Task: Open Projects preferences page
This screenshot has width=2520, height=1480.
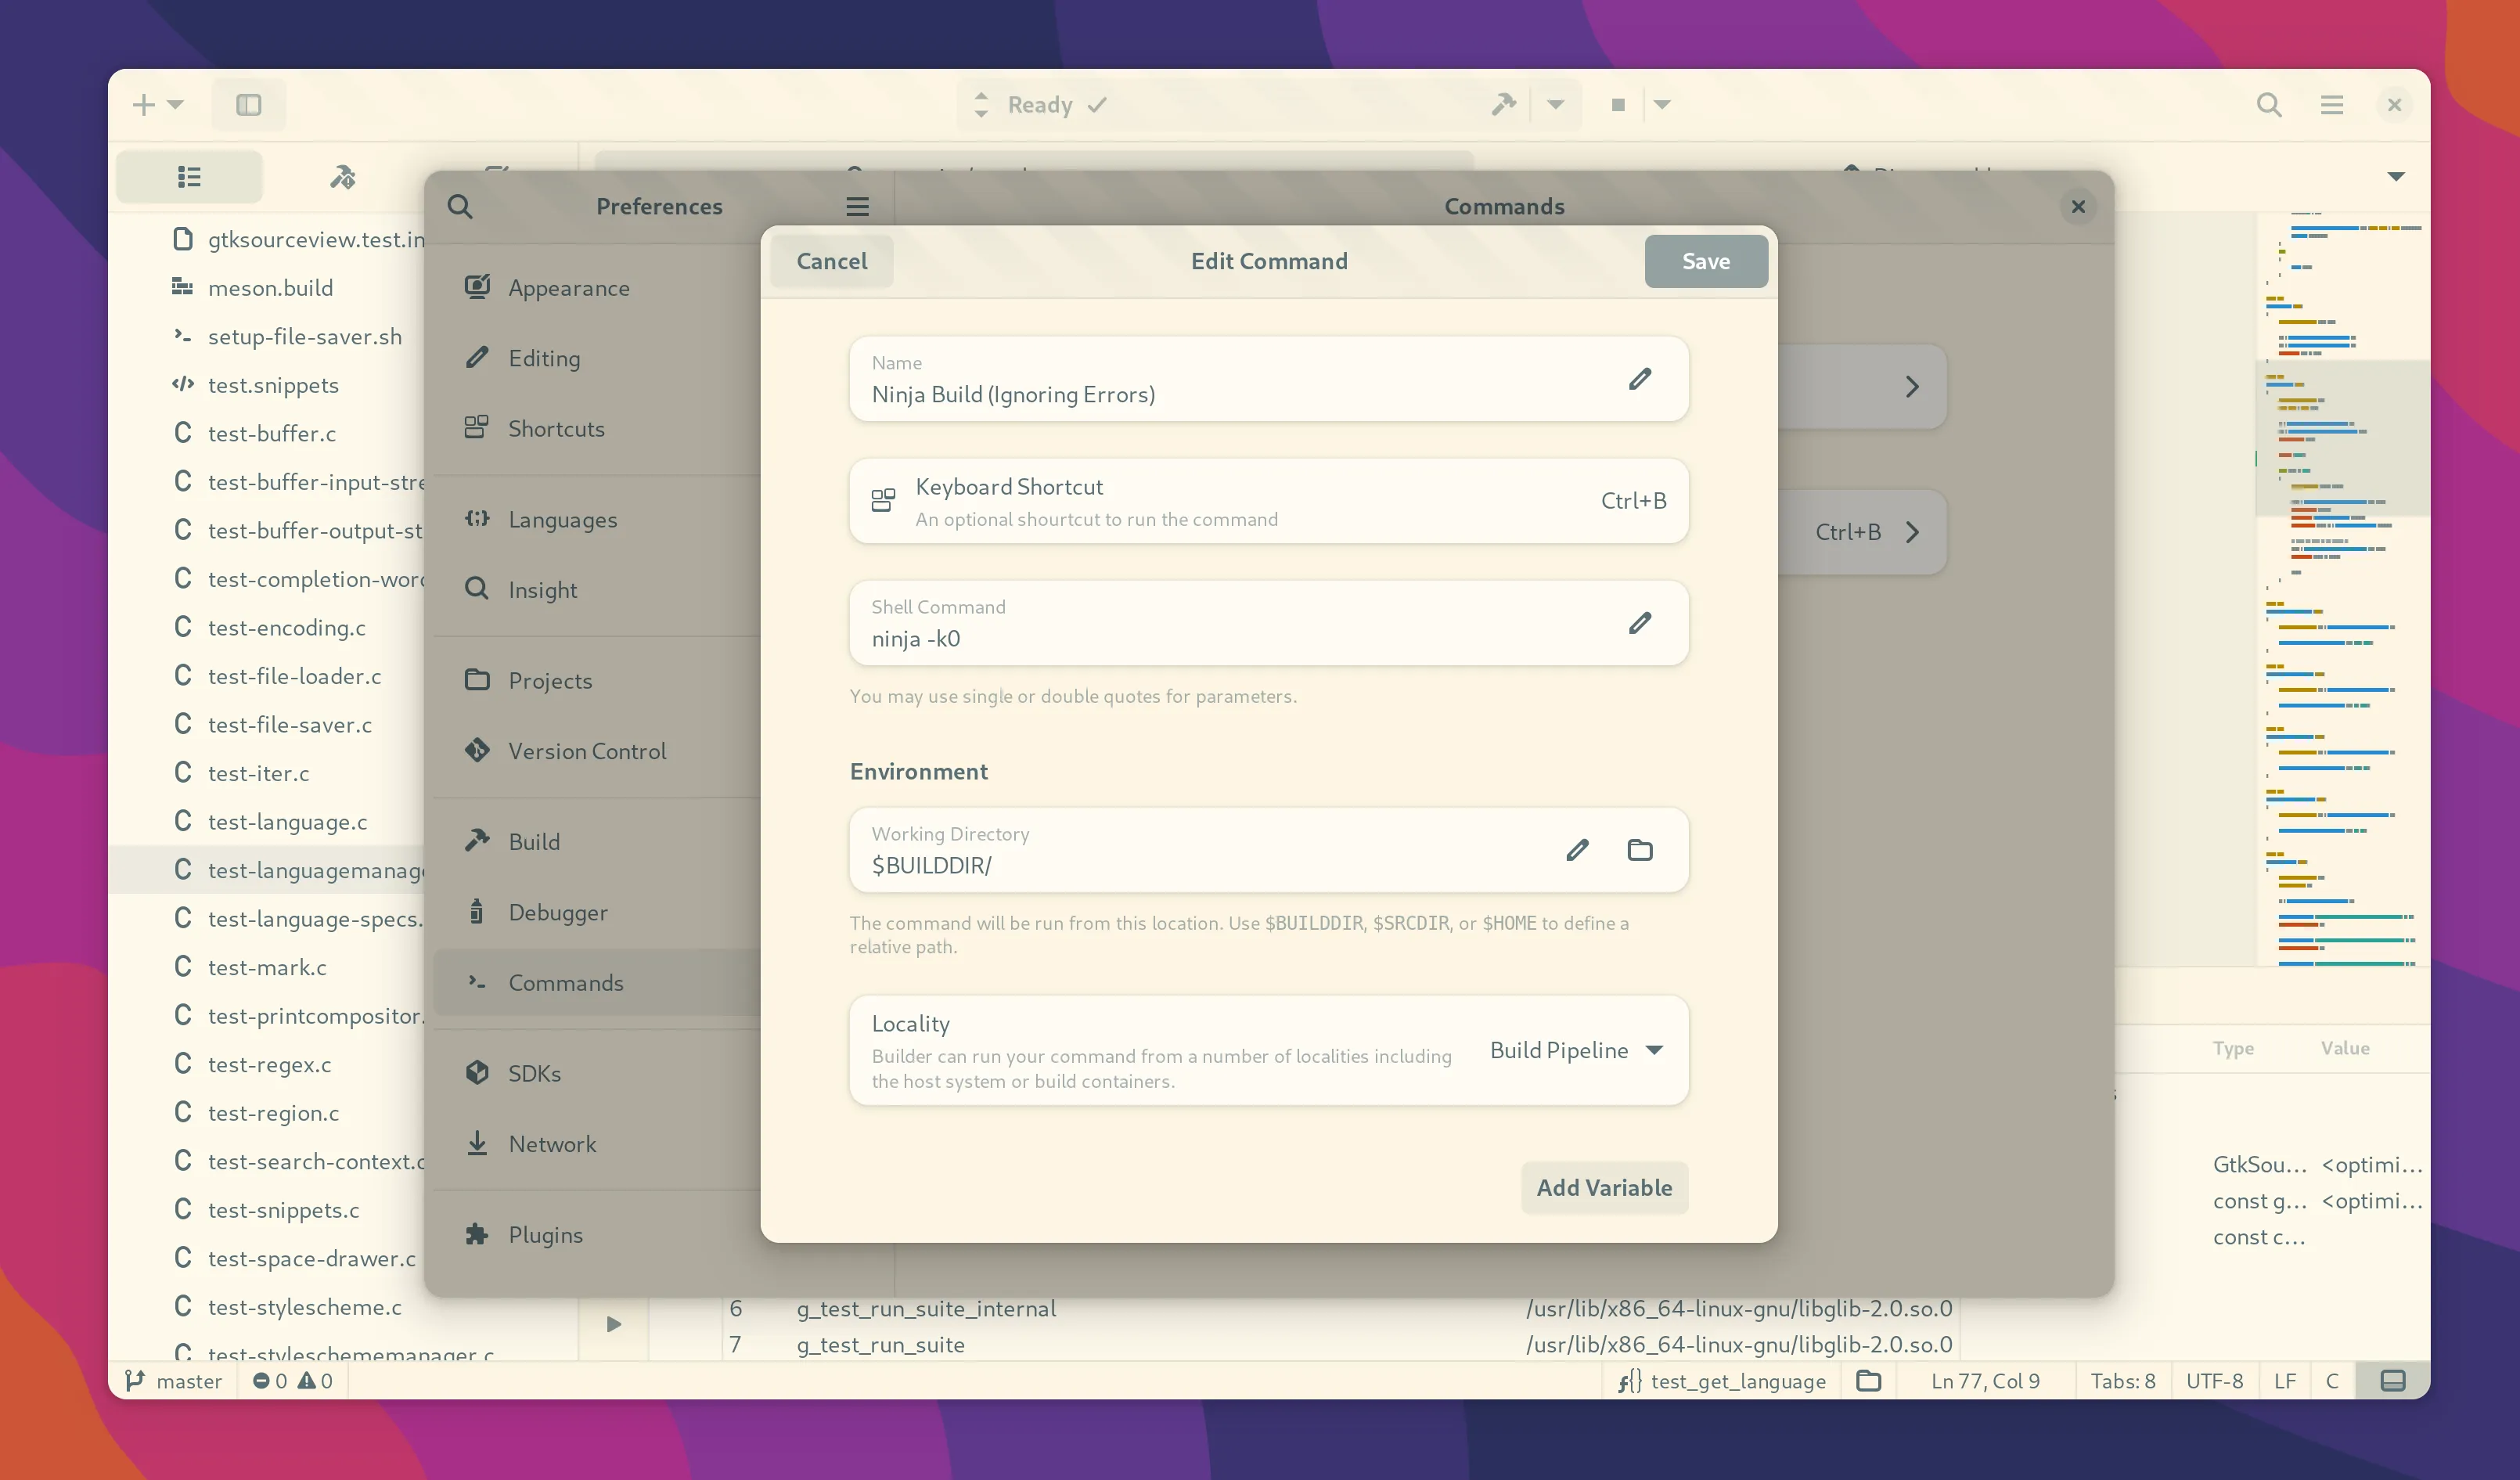Action: pos(597,680)
